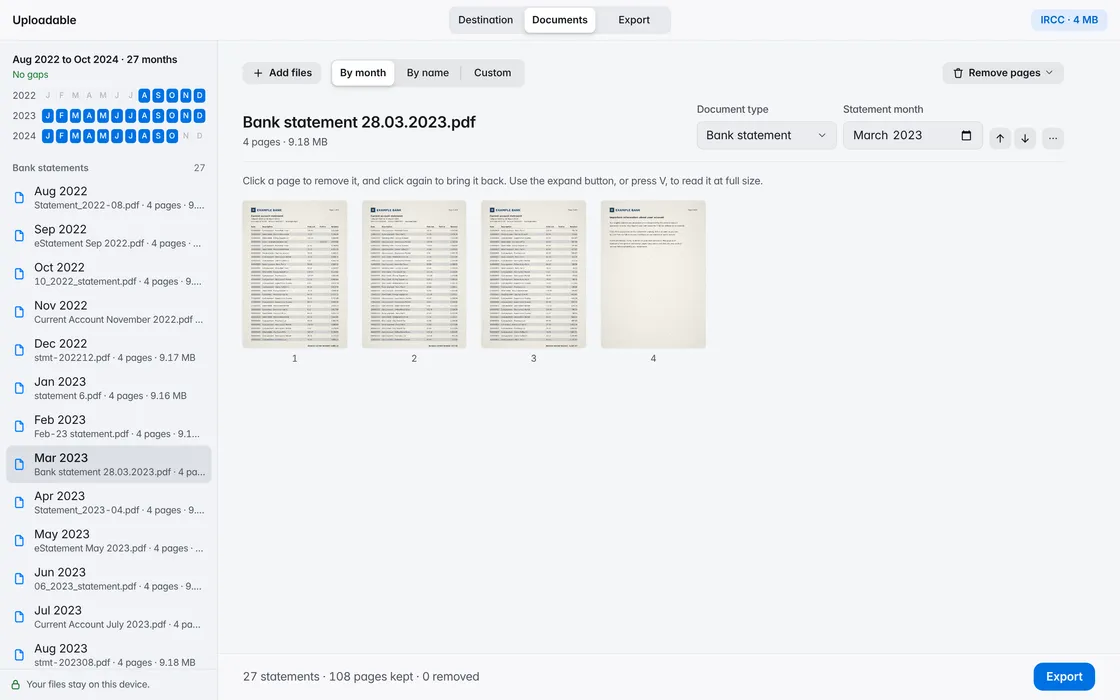This screenshot has width=1120, height=700.
Task: Open Jan 2023 statement 6.pdf
Action: click(x=109, y=388)
